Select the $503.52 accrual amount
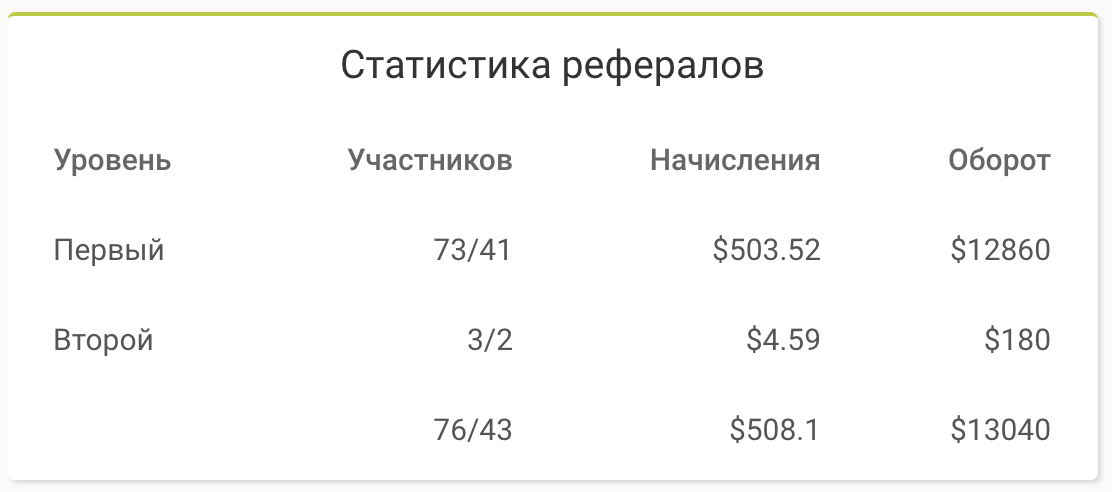1112x492 pixels. tap(767, 250)
